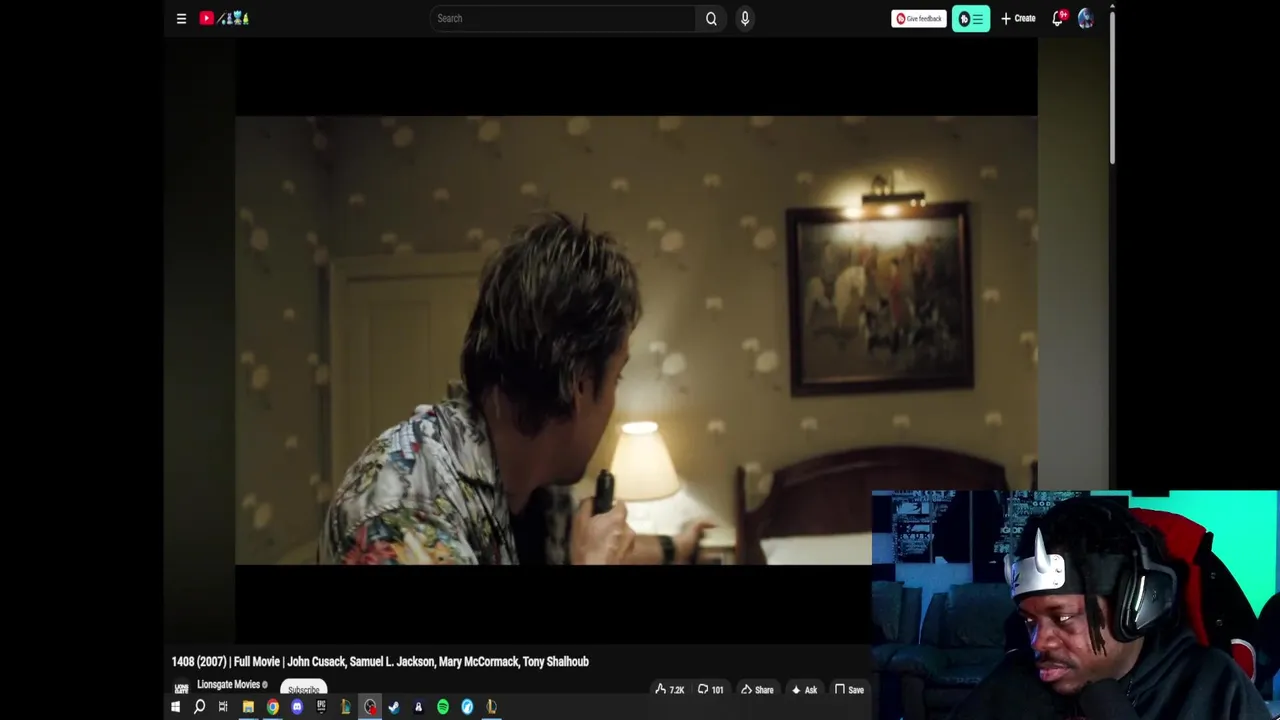This screenshot has height=720, width=1280.
Task: Click the Ask button
Action: point(804,689)
